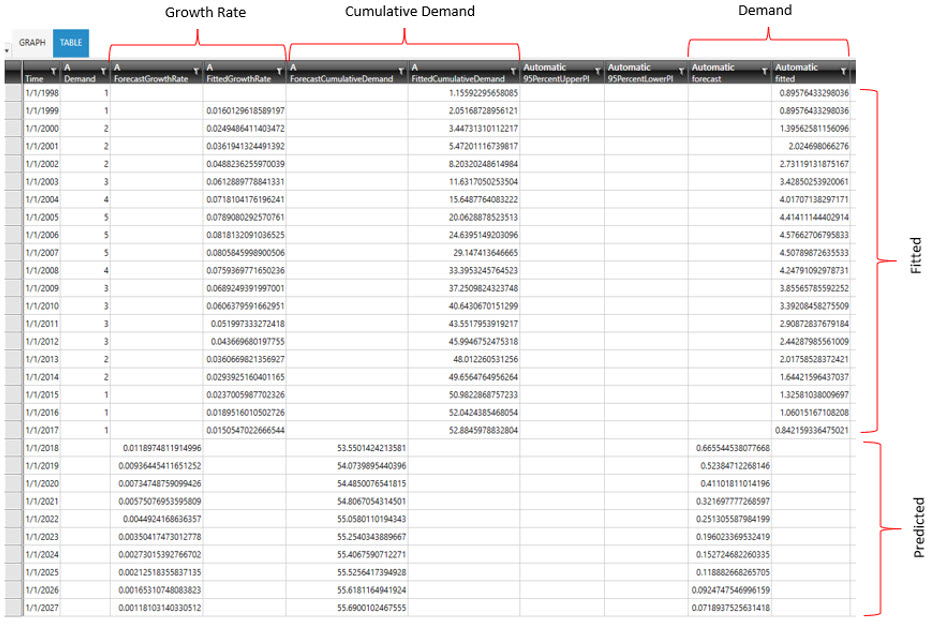927x623 pixels.
Task: Open the 95PercentUpperPI column filter icon
Action: (596, 71)
